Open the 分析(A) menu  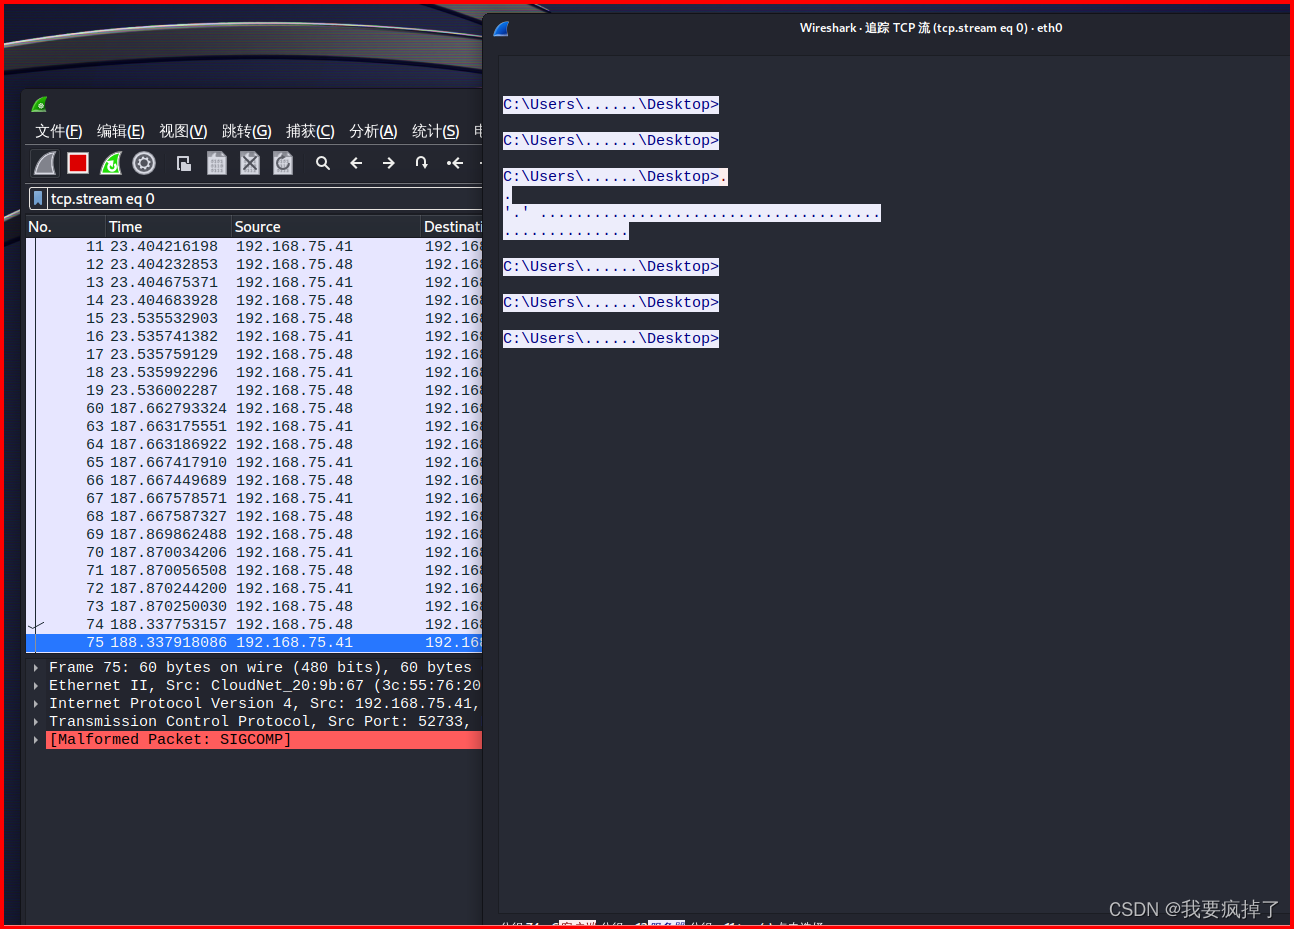373,131
